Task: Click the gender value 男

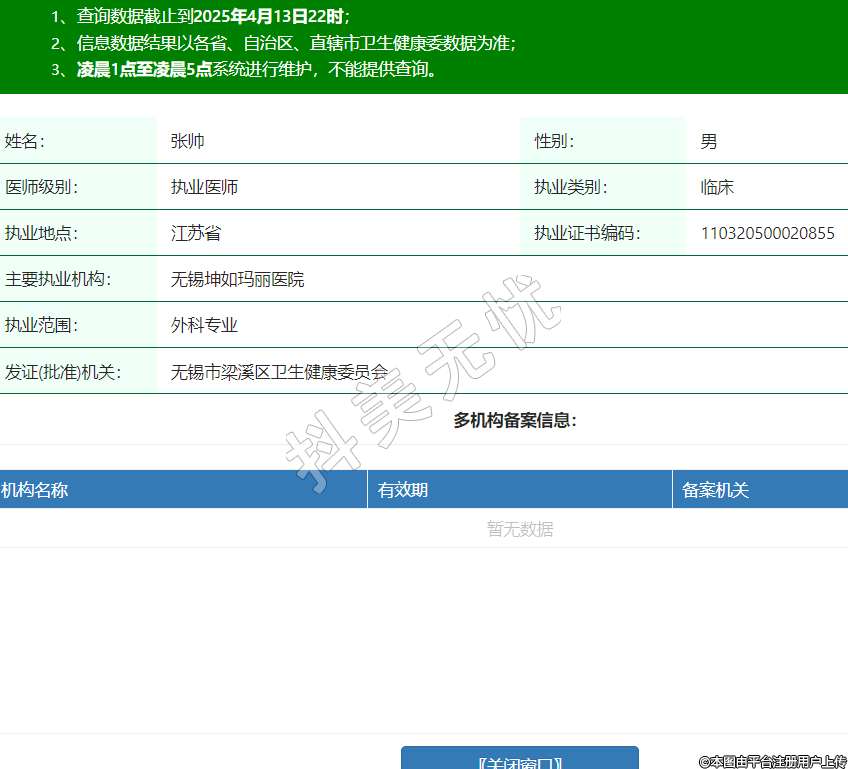Action: click(x=709, y=141)
